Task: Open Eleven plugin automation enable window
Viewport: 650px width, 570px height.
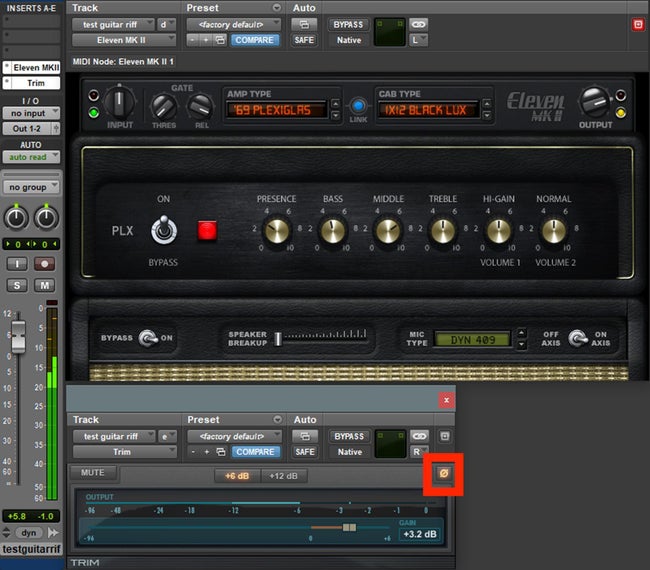Action: coord(304,24)
